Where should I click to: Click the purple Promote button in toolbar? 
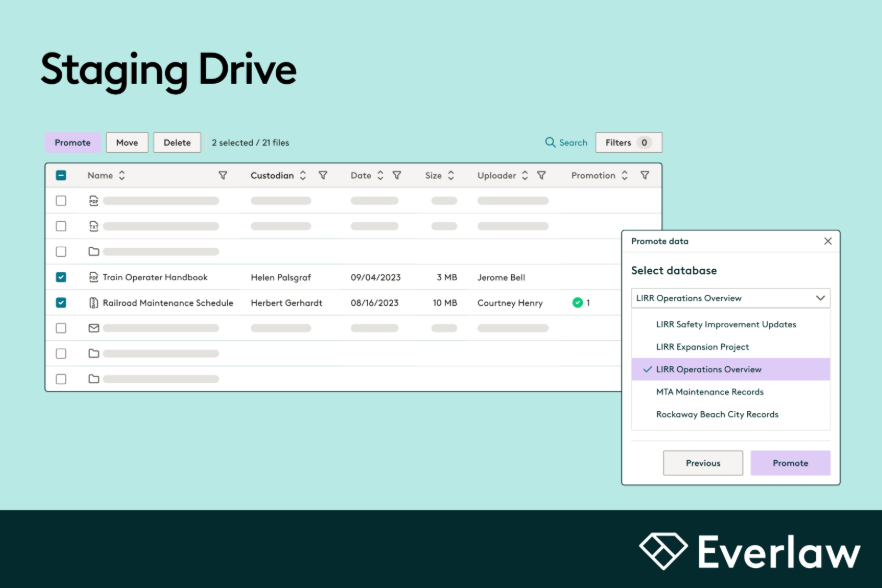click(73, 142)
